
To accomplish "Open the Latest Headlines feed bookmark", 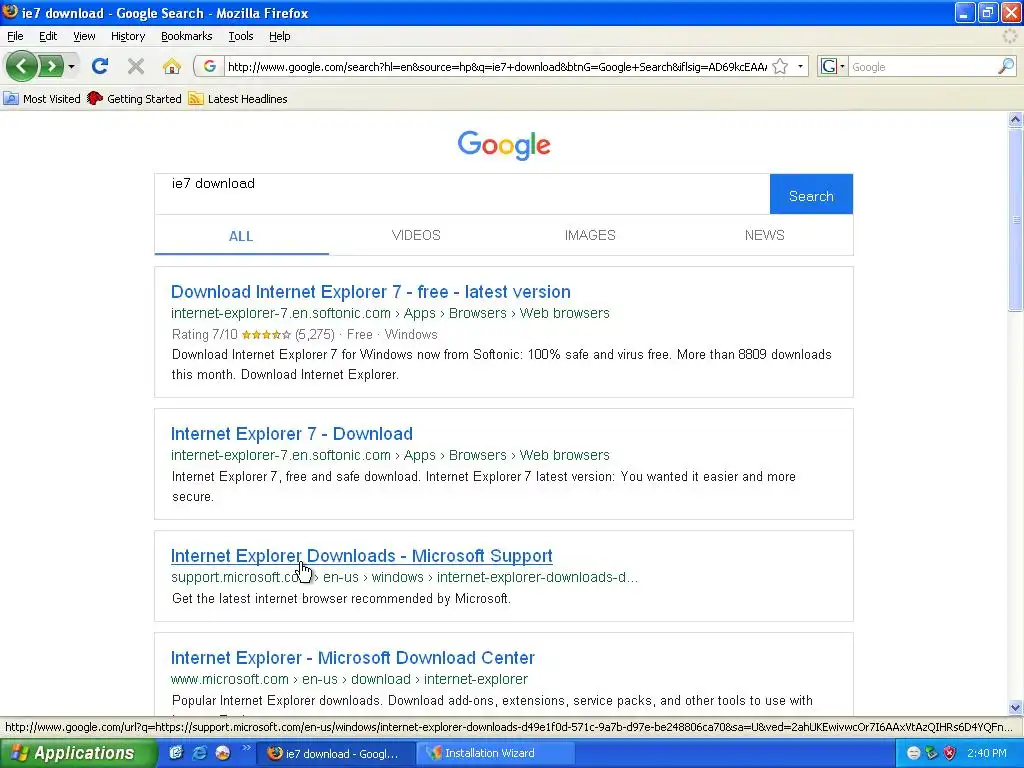I will click(238, 99).
